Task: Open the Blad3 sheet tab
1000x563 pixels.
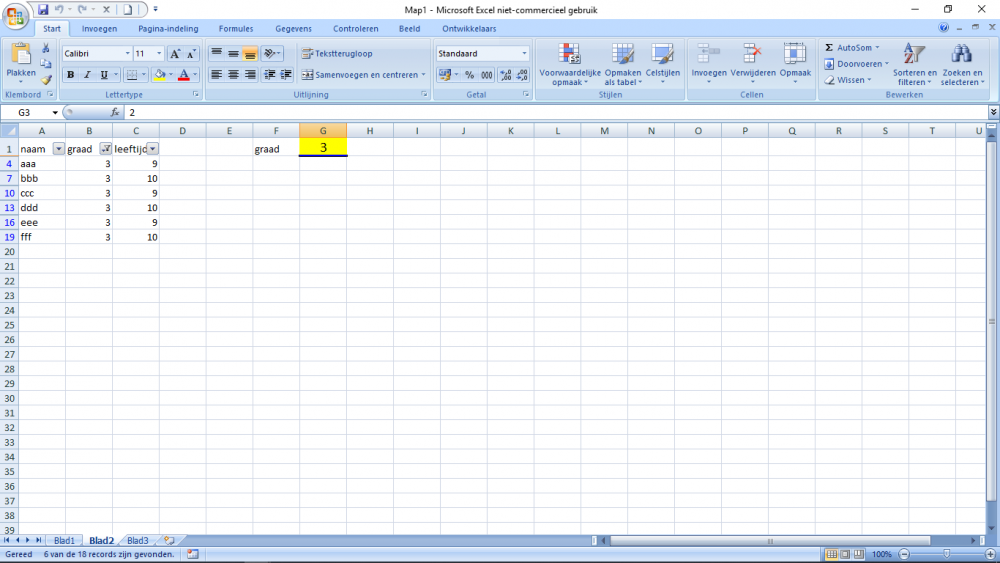Action: tap(138, 540)
